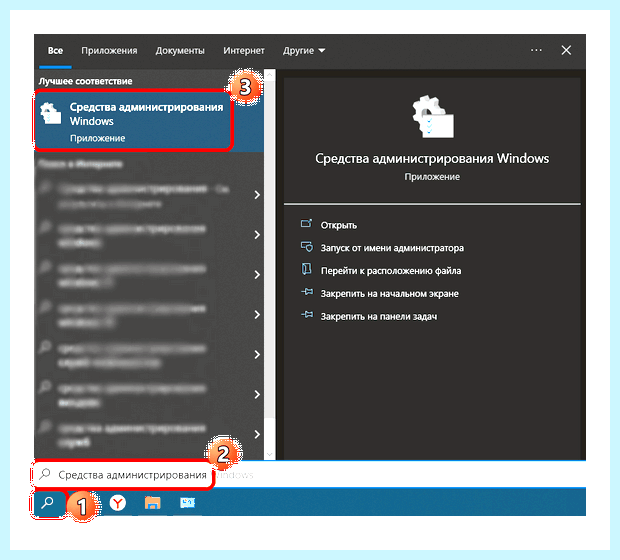620x560 pixels.
Task: Click the pin icon for панели задач
Action: point(306,315)
